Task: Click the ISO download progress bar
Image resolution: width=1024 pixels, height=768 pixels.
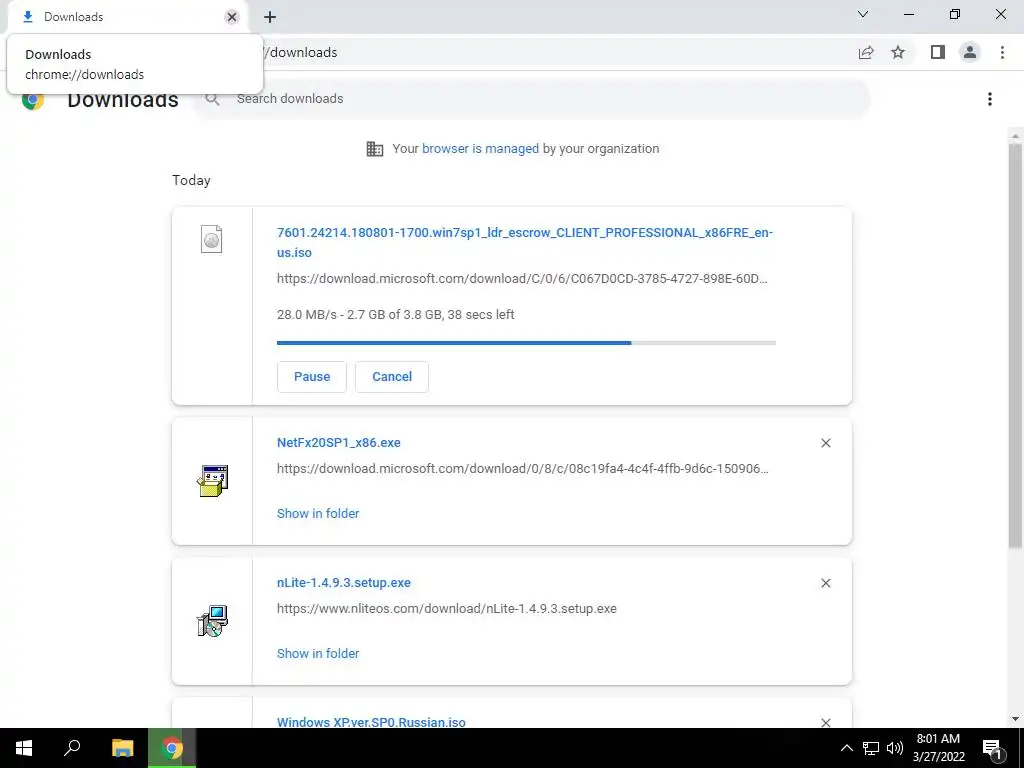Action: tap(526, 343)
